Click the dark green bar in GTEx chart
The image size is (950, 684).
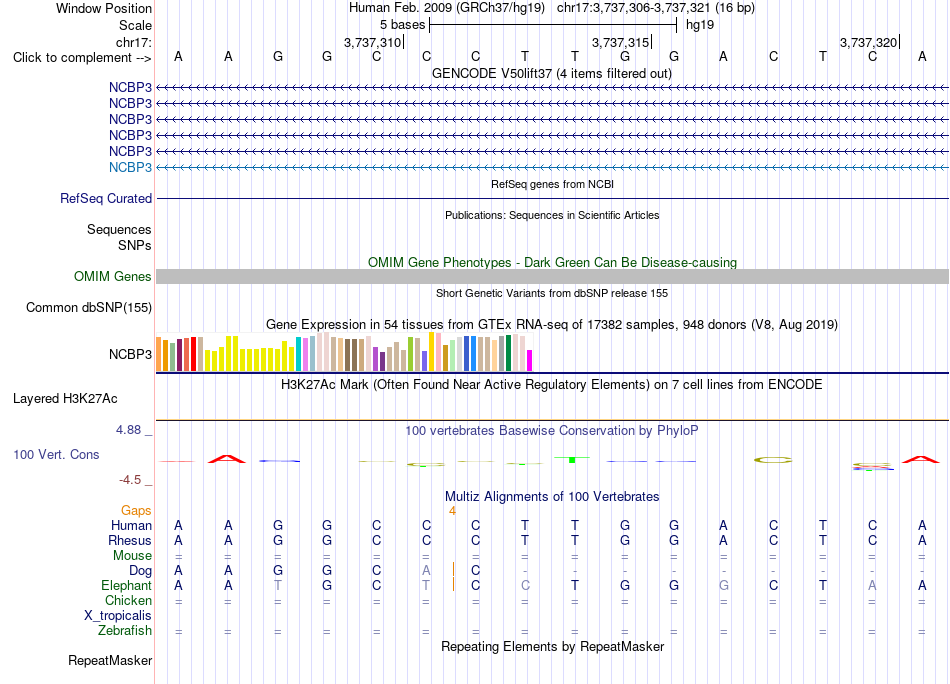point(508,353)
